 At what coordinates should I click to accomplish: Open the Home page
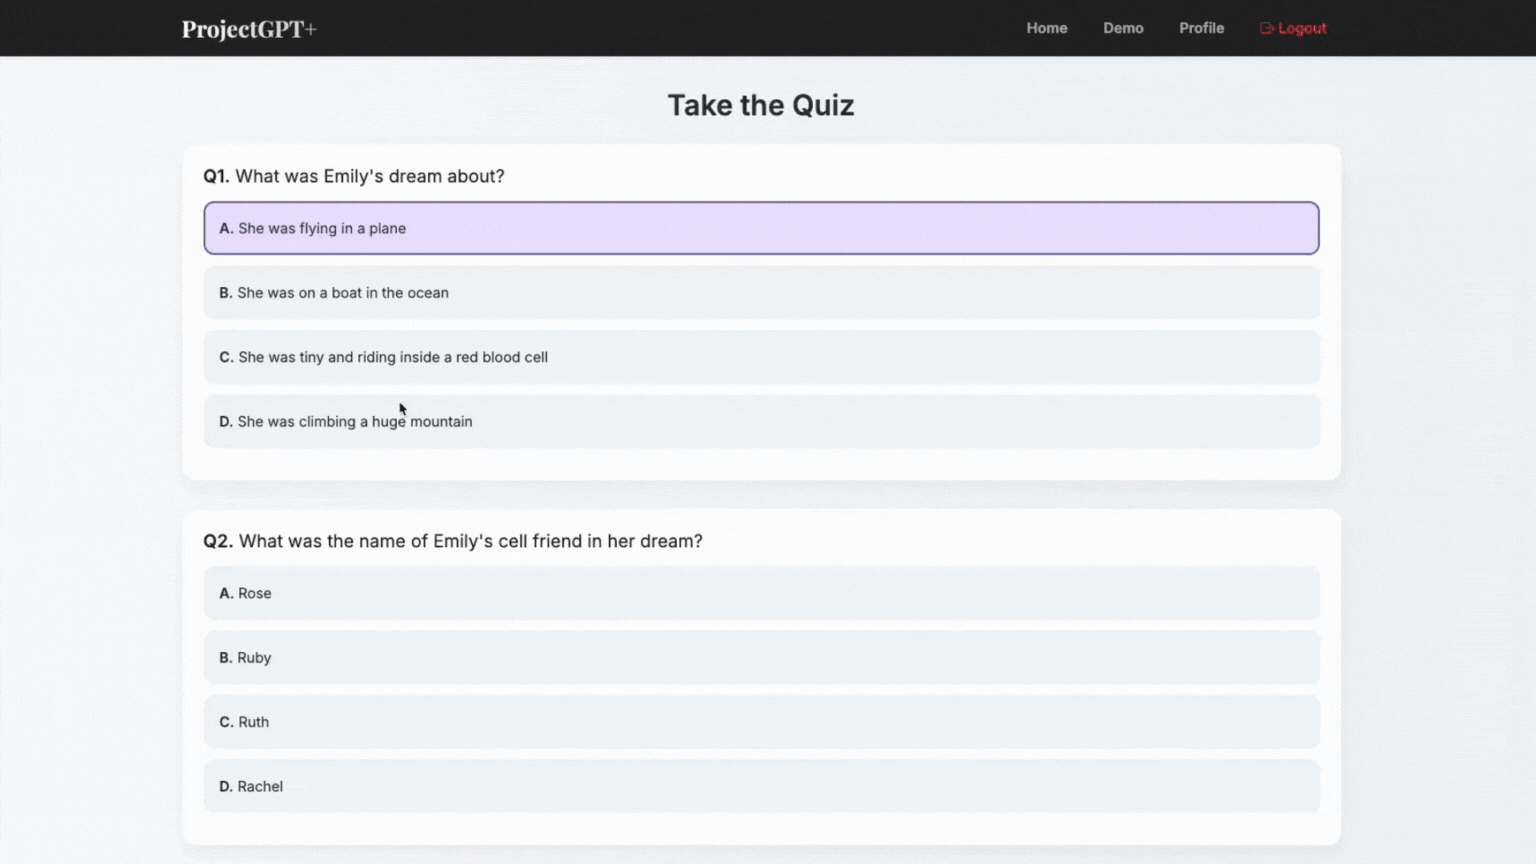coord(1046,28)
